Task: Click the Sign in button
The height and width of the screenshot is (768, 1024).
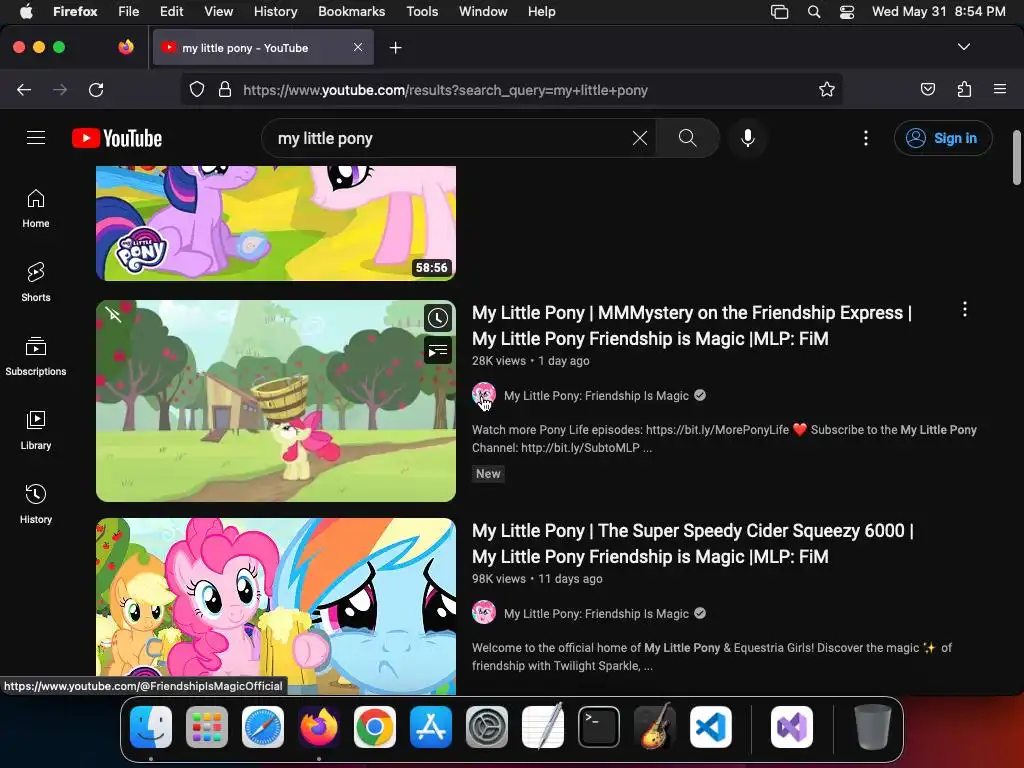Action: coord(943,138)
